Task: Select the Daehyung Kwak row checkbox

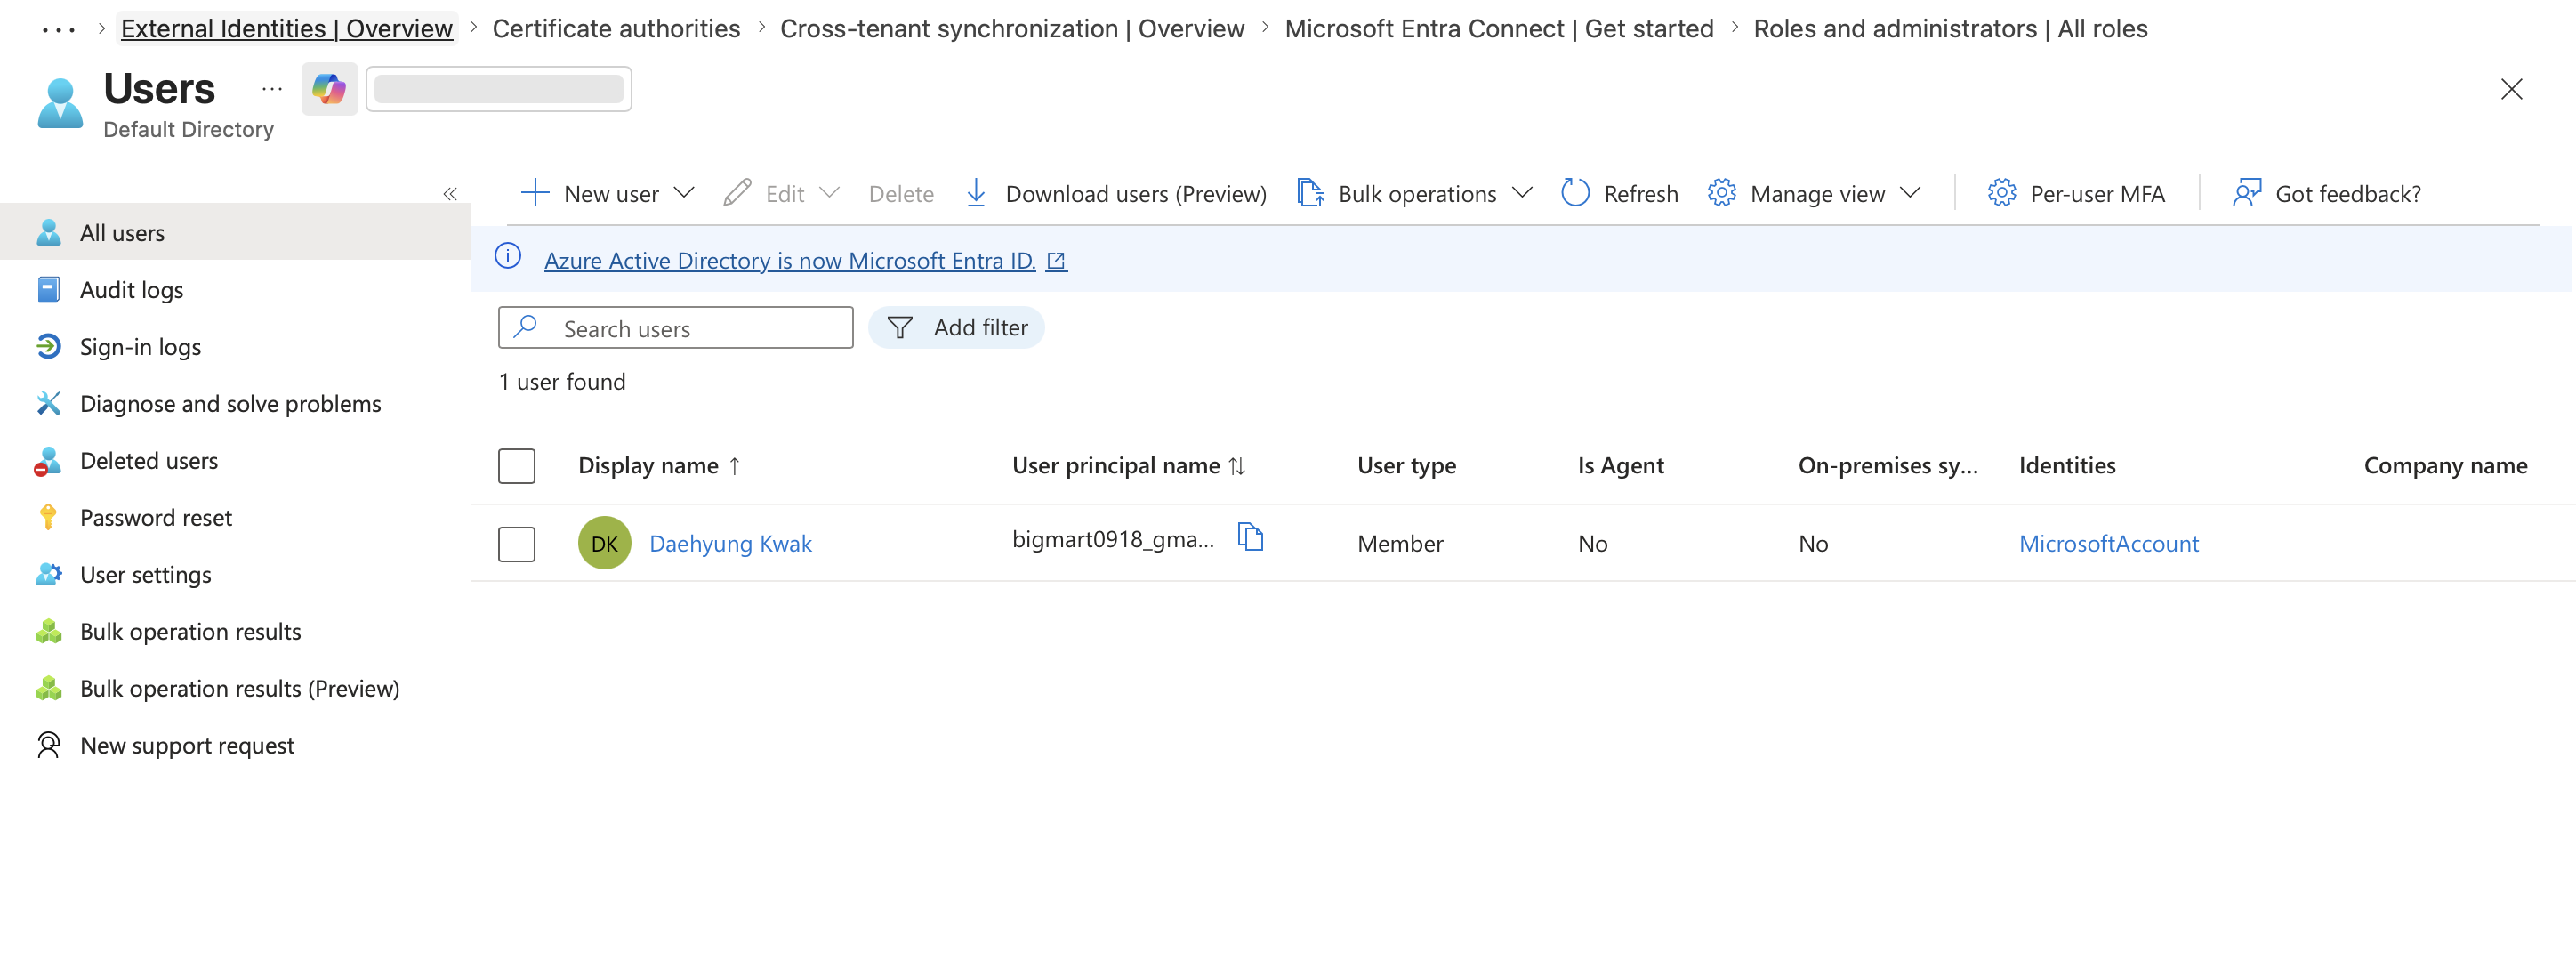Action: point(517,544)
